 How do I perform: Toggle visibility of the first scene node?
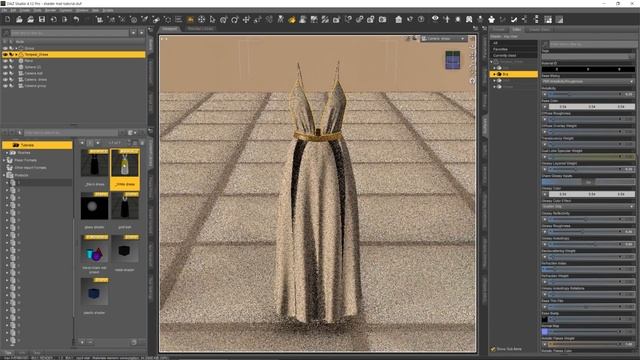pos(5,48)
